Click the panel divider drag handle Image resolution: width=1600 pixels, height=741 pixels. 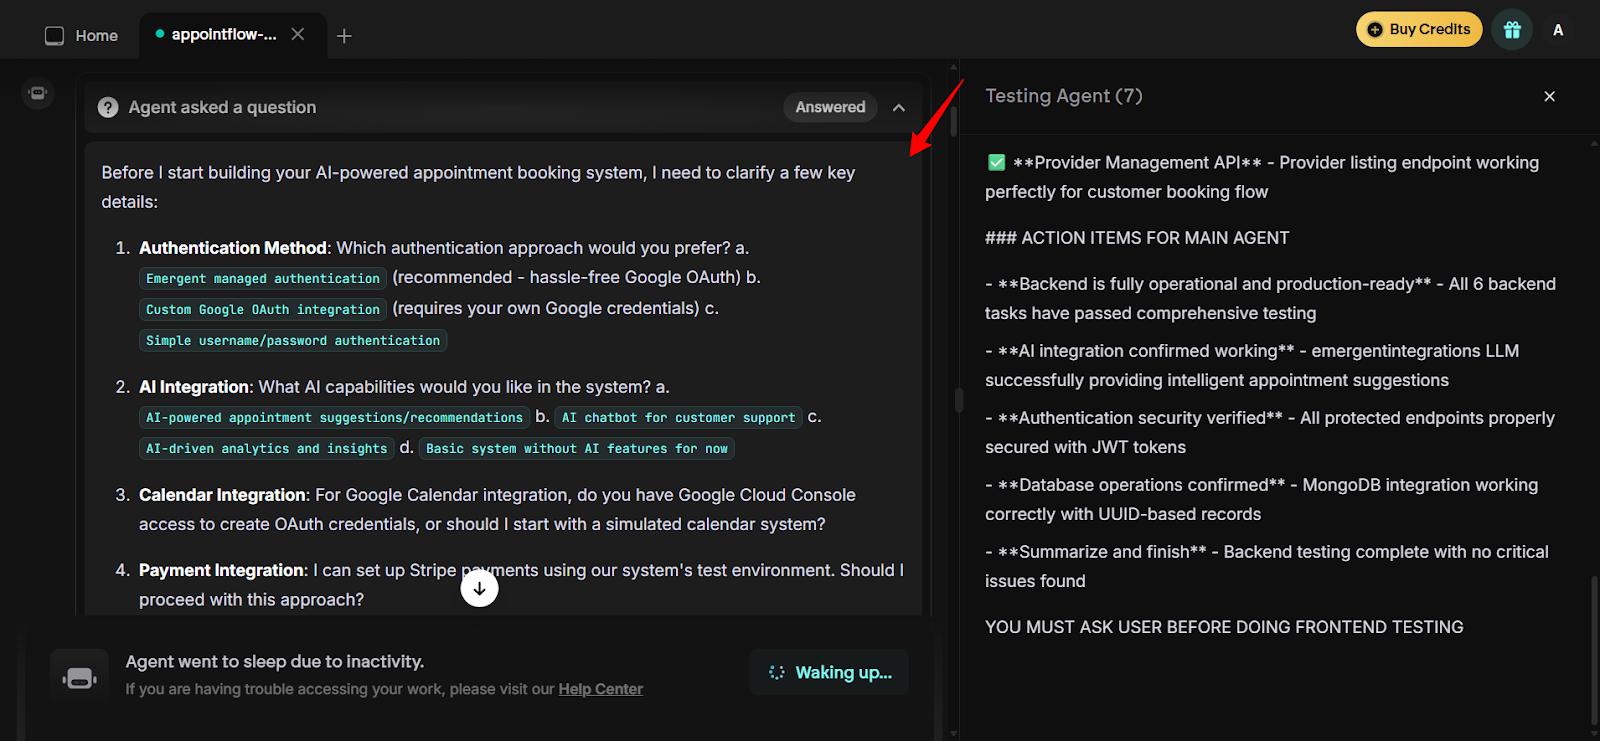click(x=959, y=400)
